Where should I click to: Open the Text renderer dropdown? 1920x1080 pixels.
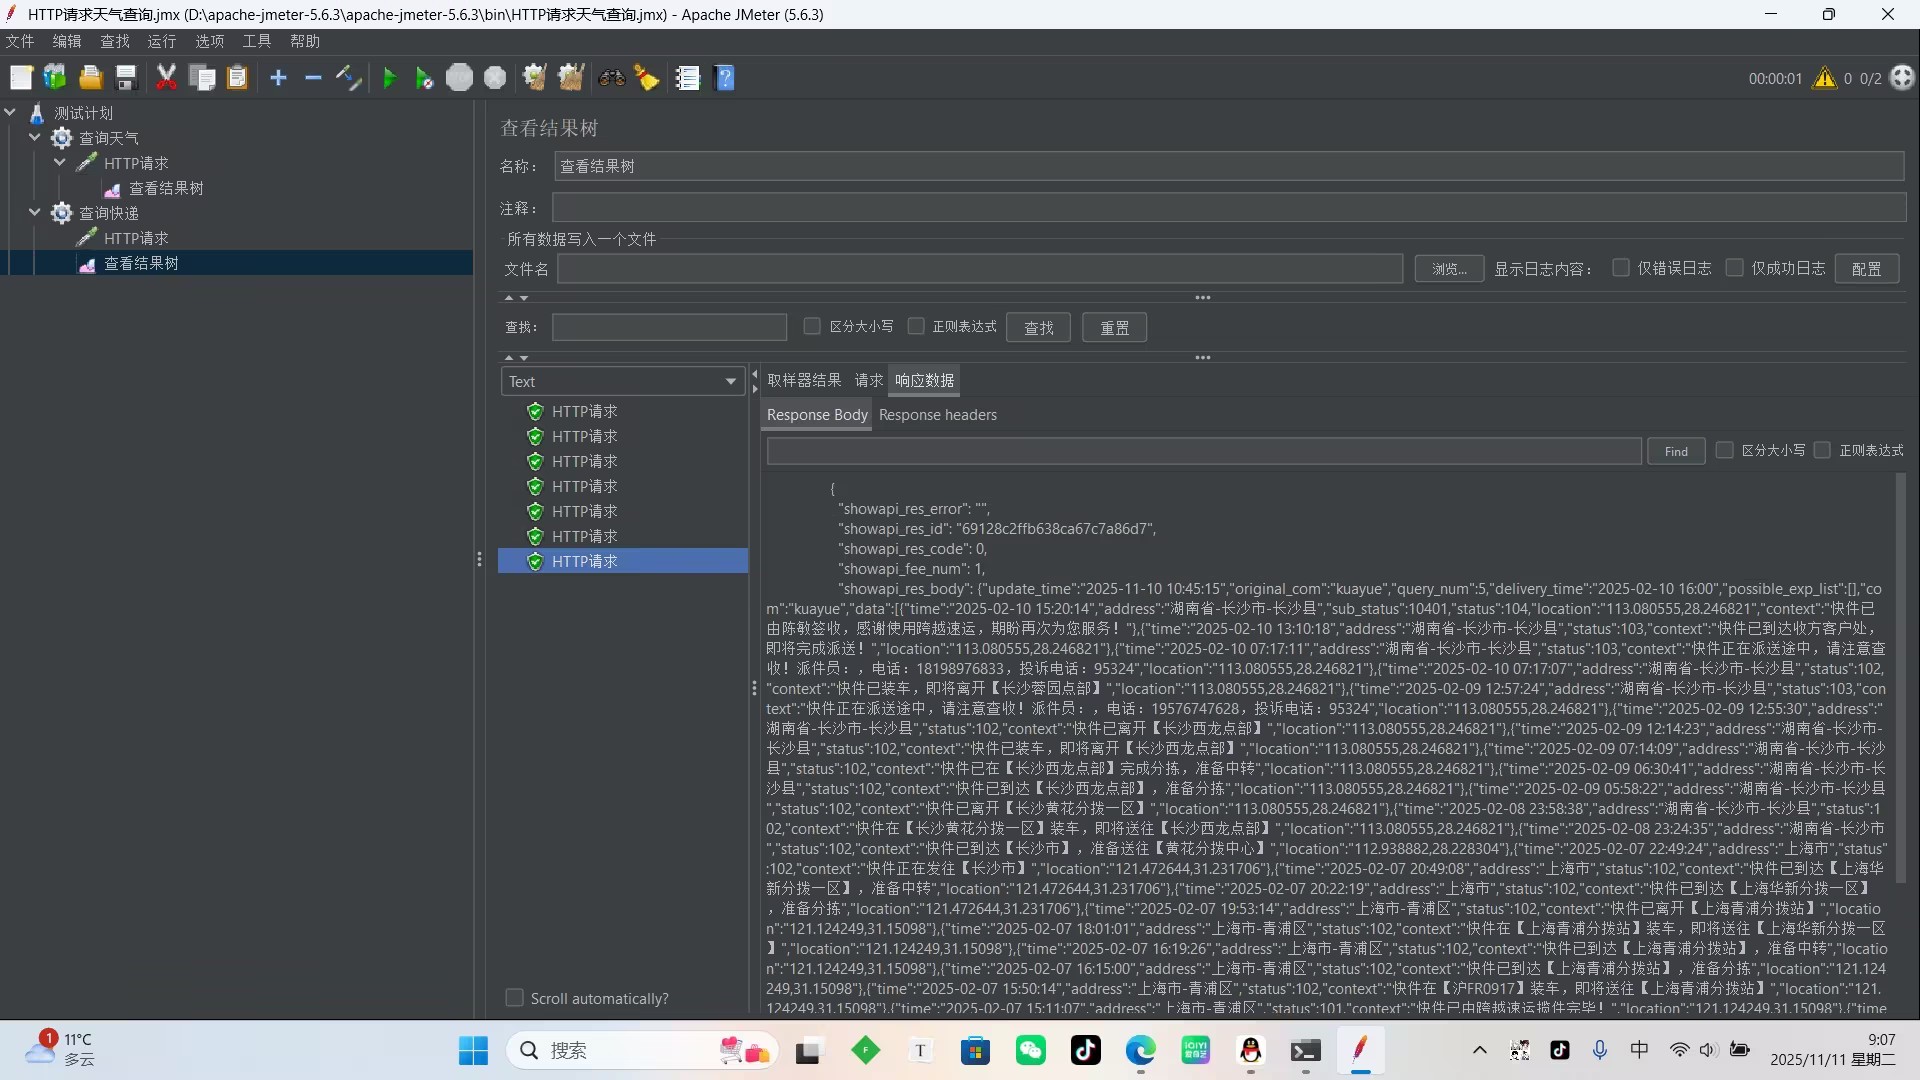[622, 381]
